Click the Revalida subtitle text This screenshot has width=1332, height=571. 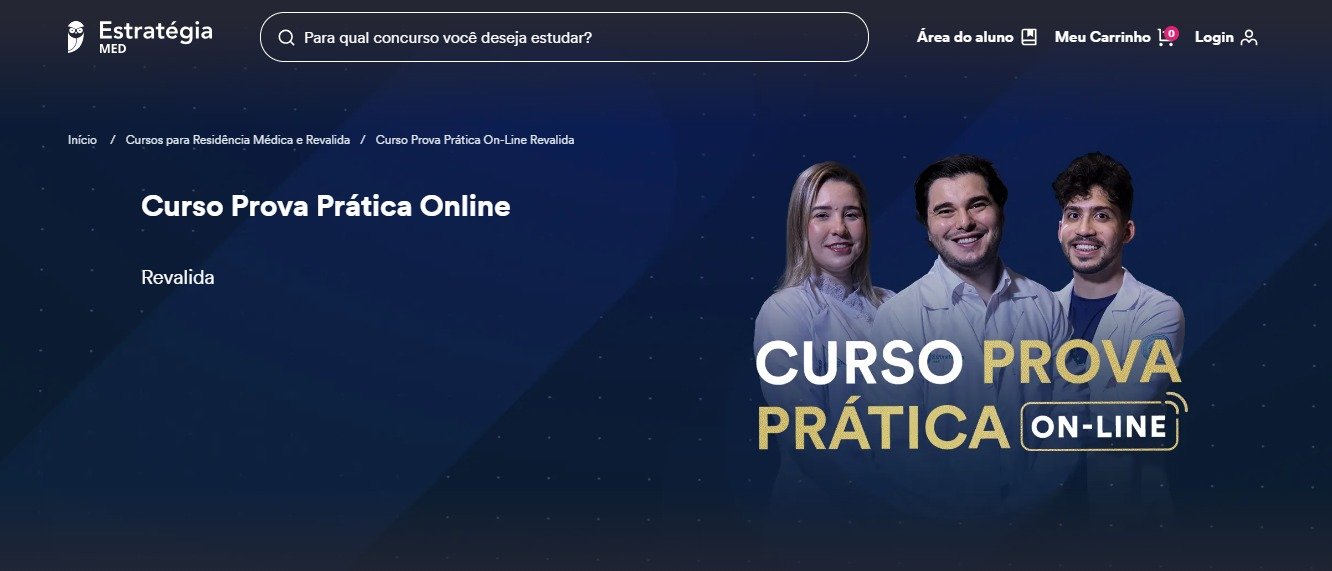point(178,277)
